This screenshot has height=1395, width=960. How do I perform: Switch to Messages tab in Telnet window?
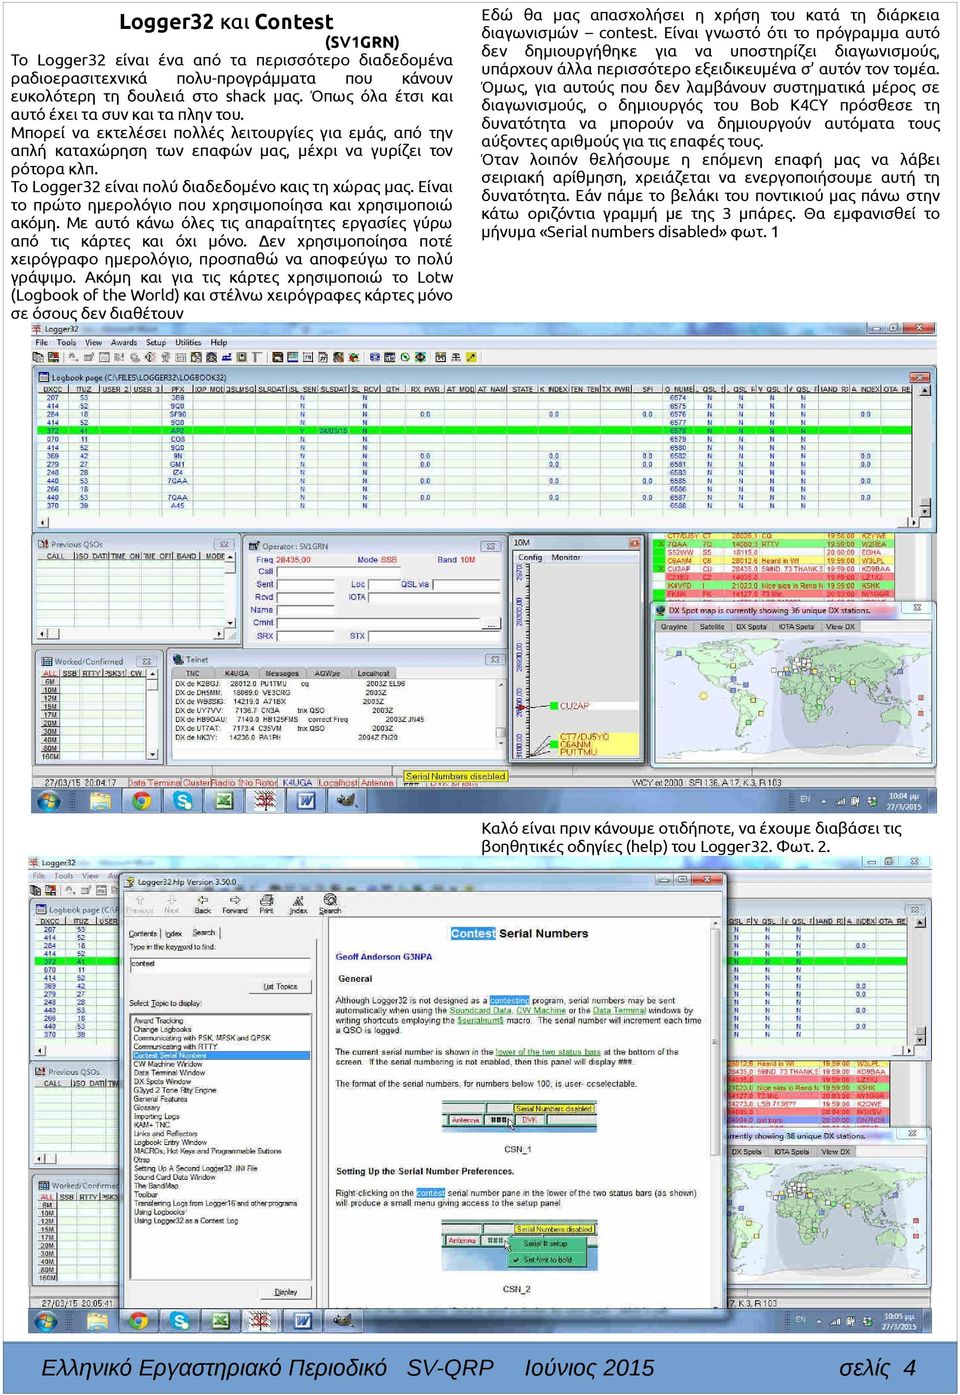[x=282, y=674]
